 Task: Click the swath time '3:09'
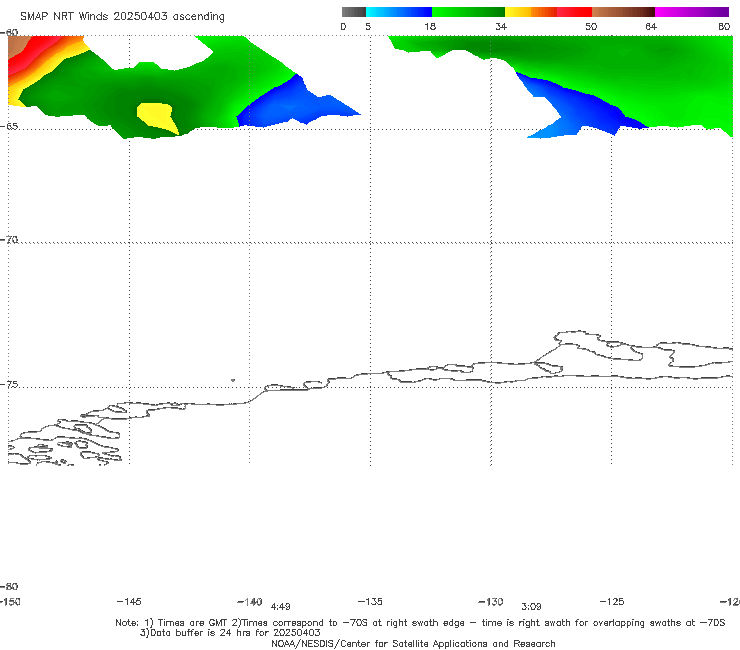[531, 607]
